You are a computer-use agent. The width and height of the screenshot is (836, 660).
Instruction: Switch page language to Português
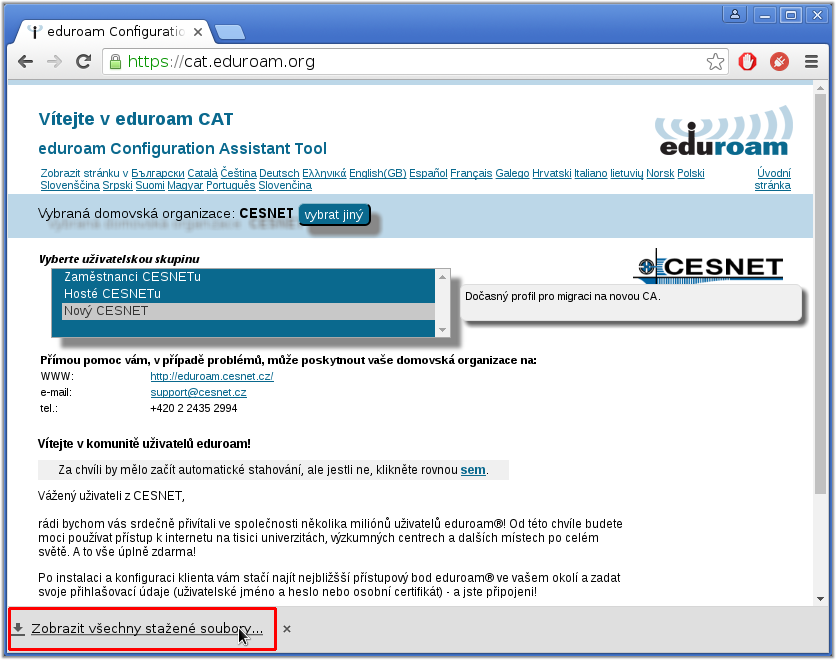231,186
